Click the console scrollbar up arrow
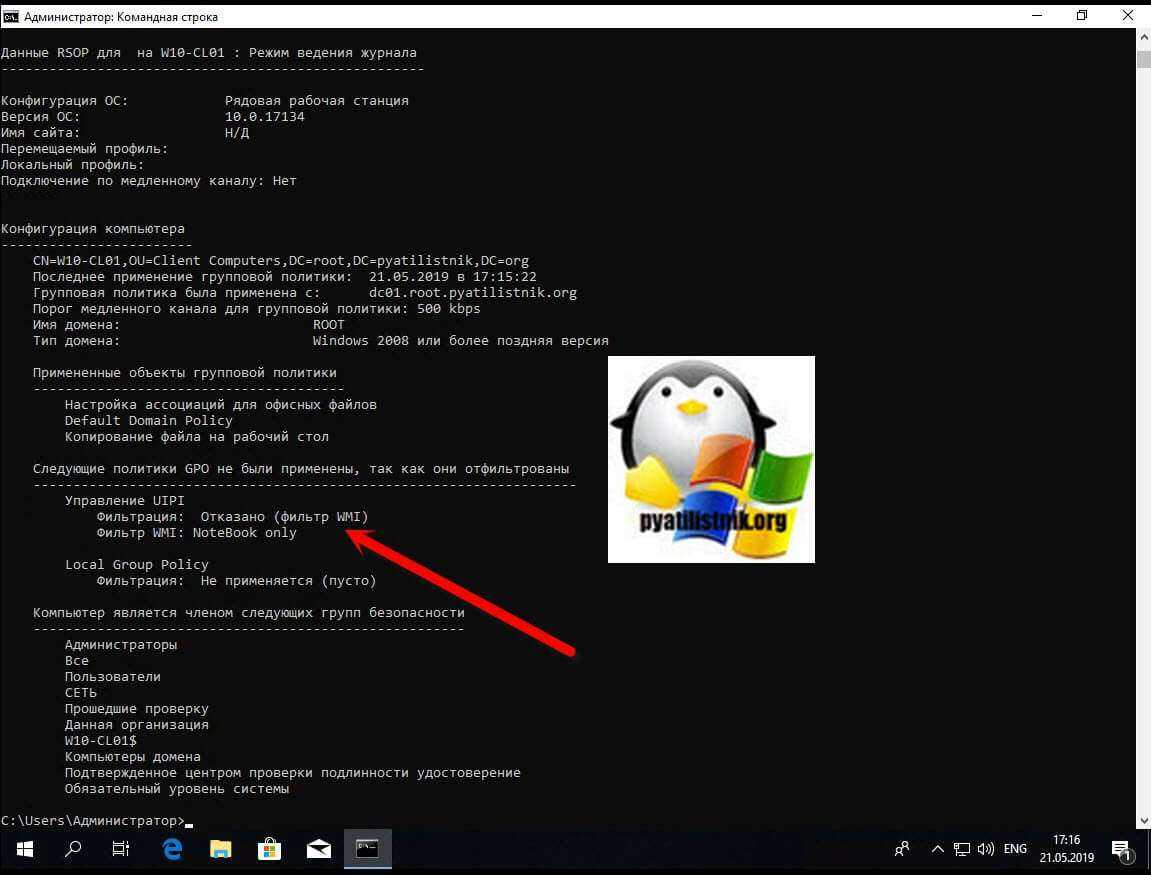 point(1143,43)
